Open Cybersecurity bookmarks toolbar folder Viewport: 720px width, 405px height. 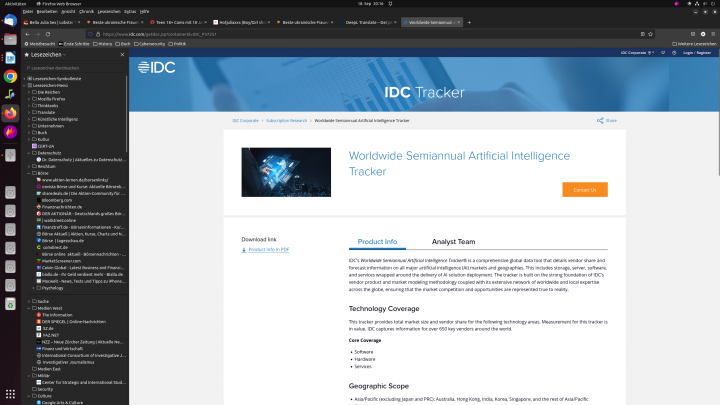[149, 44]
